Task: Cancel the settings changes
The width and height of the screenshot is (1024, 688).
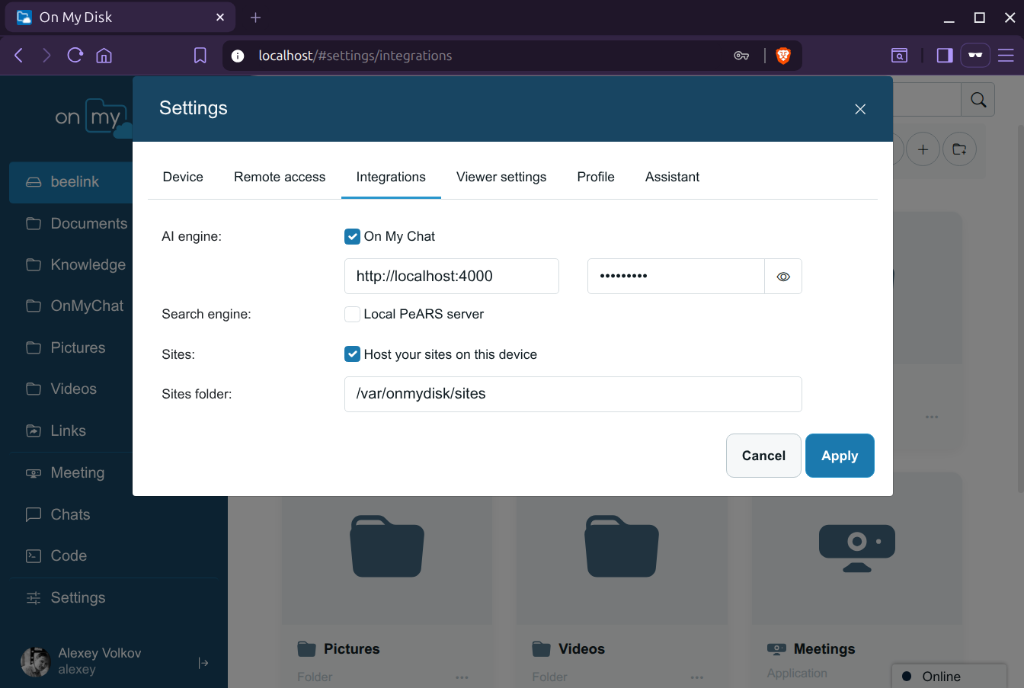Action: tap(763, 456)
